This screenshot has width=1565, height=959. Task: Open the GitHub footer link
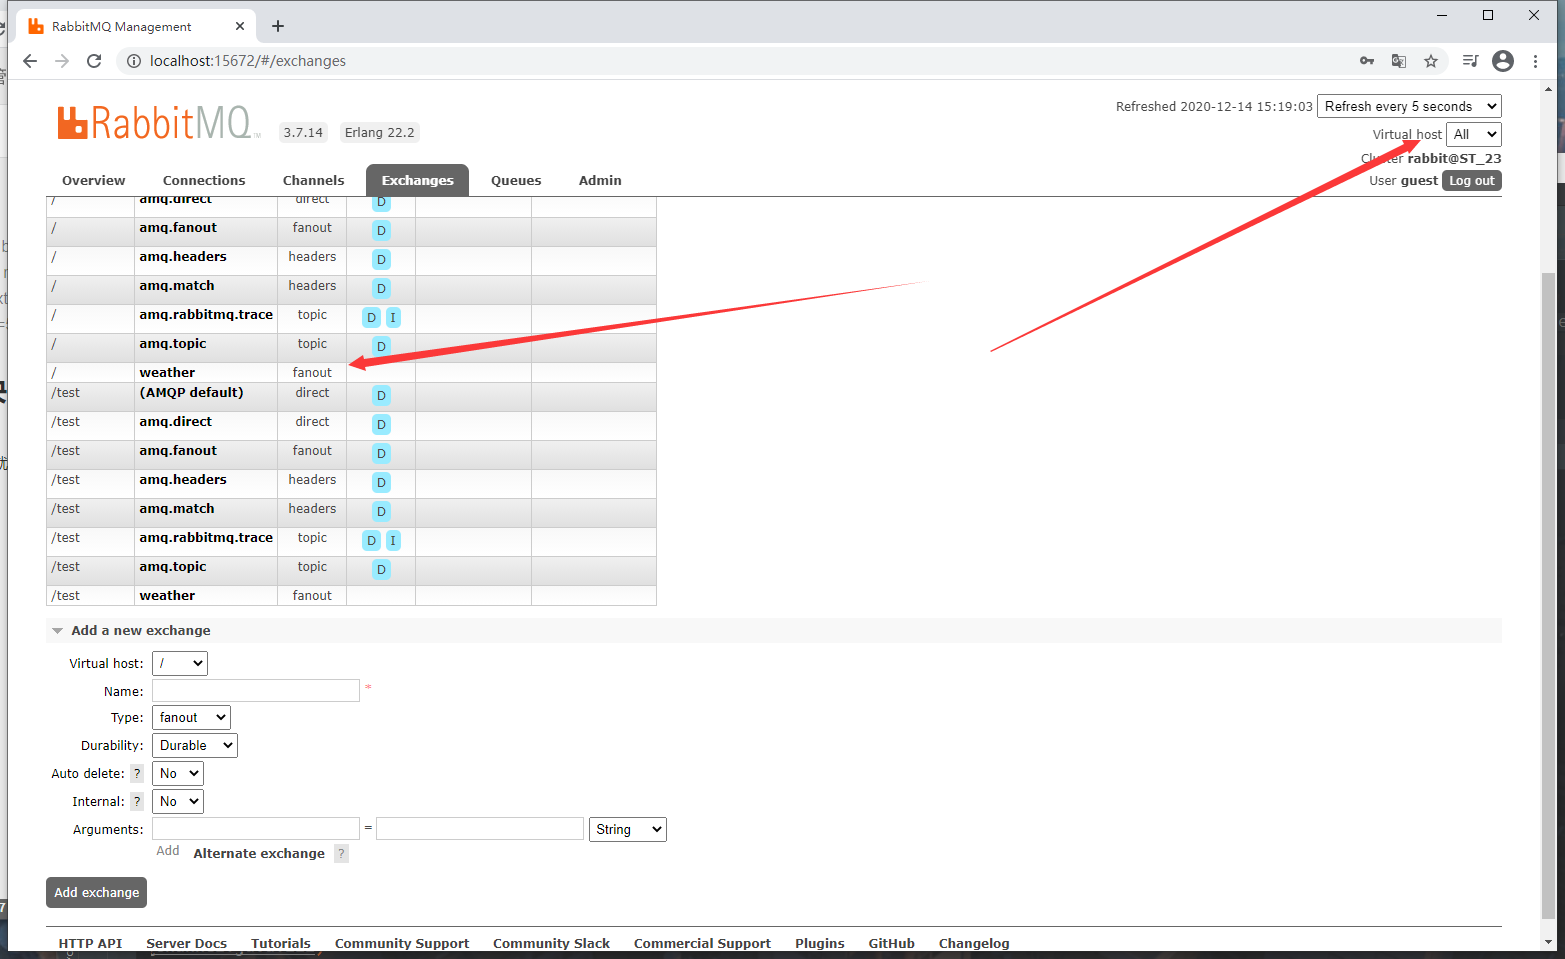click(x=892, y=943)
